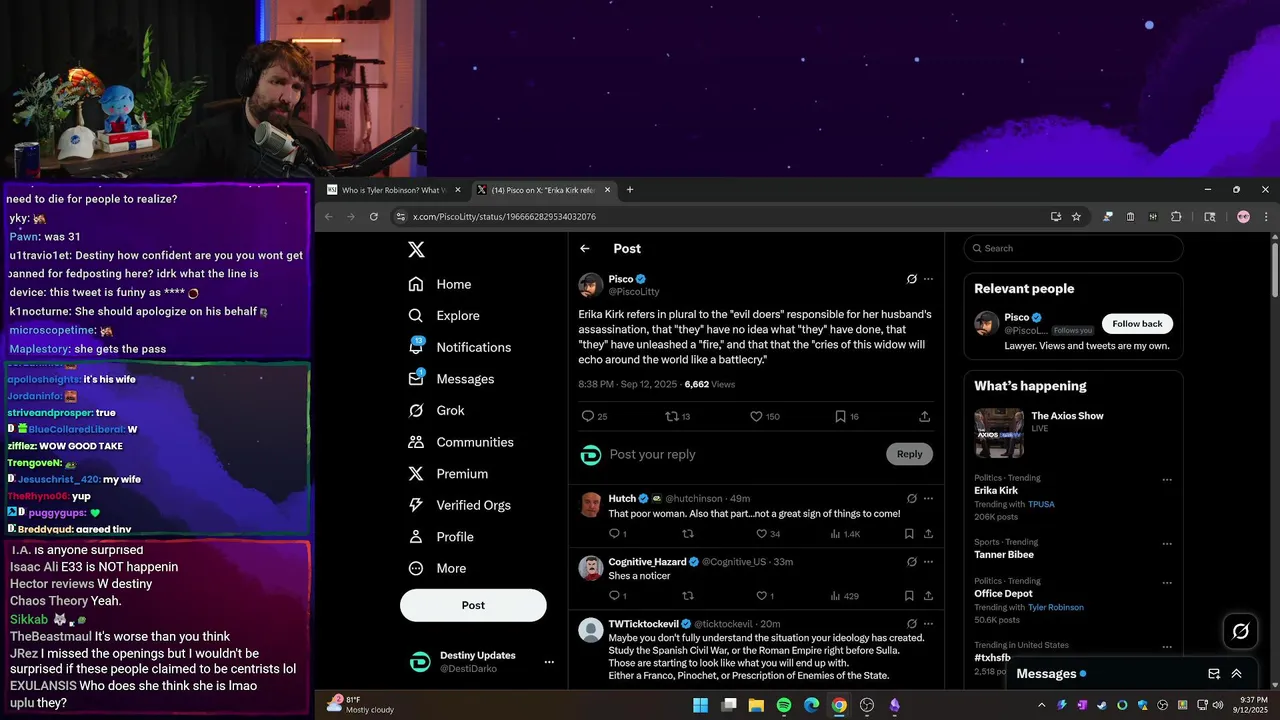Screen dimensions: 1280x720
Task: Open Hutch's profile name link
Action: tap(622, 498)
